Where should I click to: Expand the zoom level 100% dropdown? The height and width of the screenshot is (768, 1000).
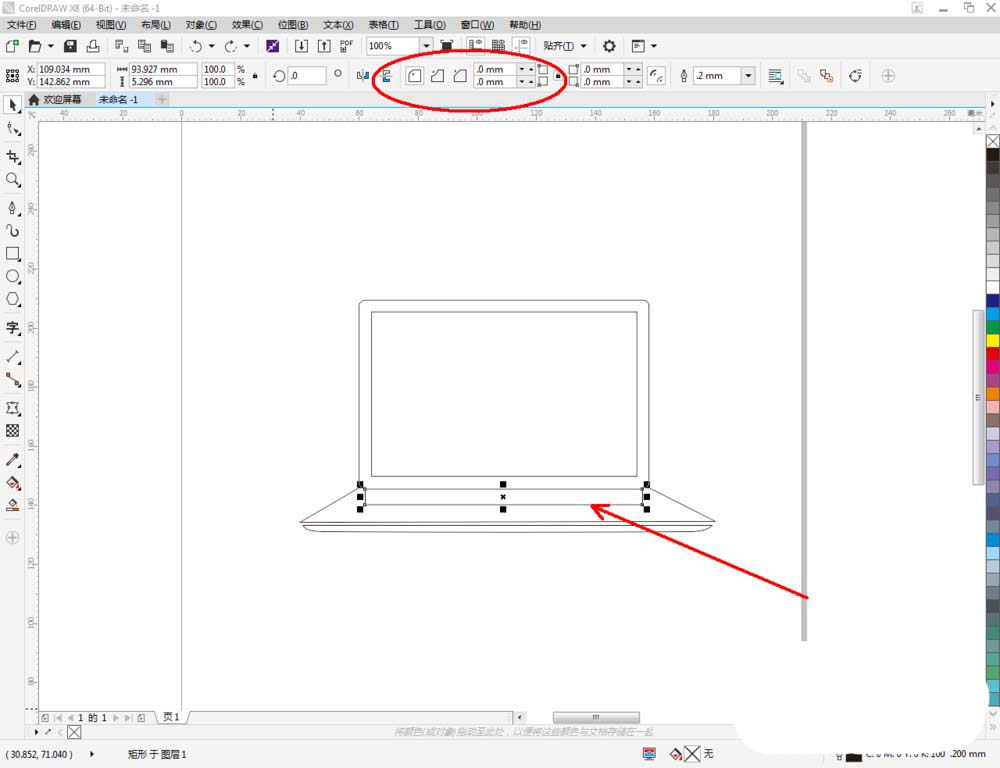tap(426, 46)
